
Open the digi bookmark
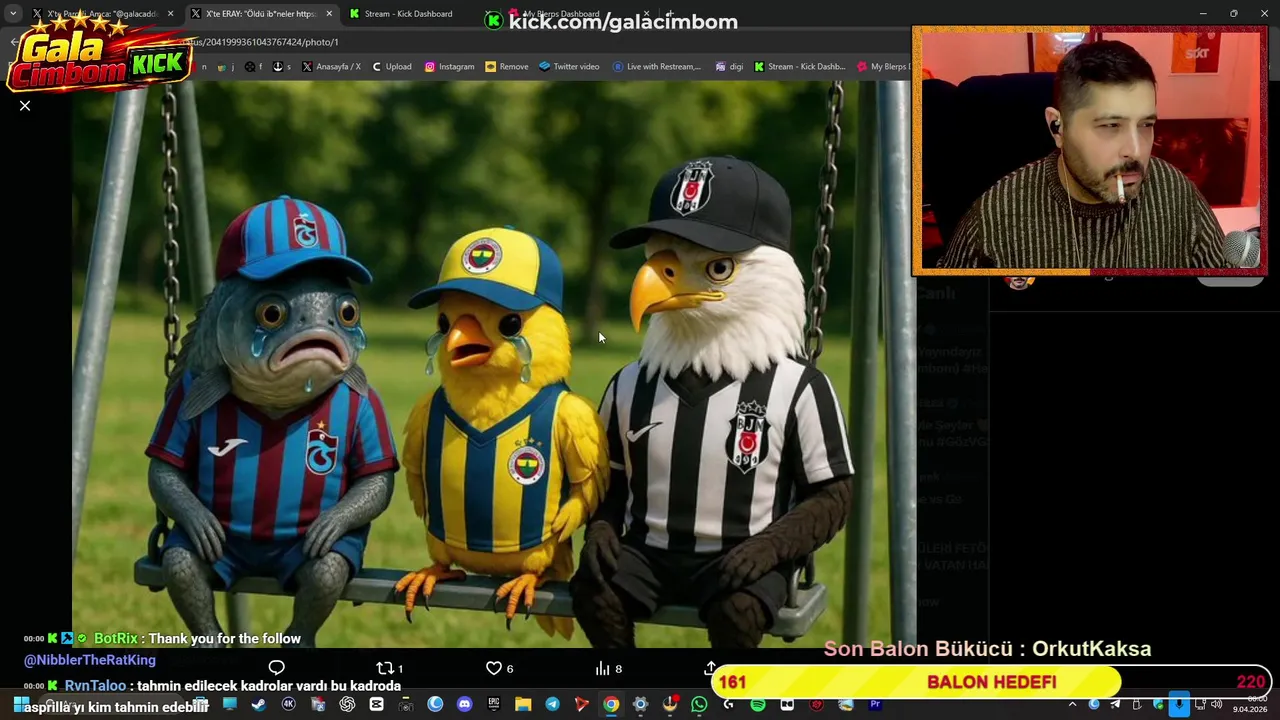pos(729,67)
